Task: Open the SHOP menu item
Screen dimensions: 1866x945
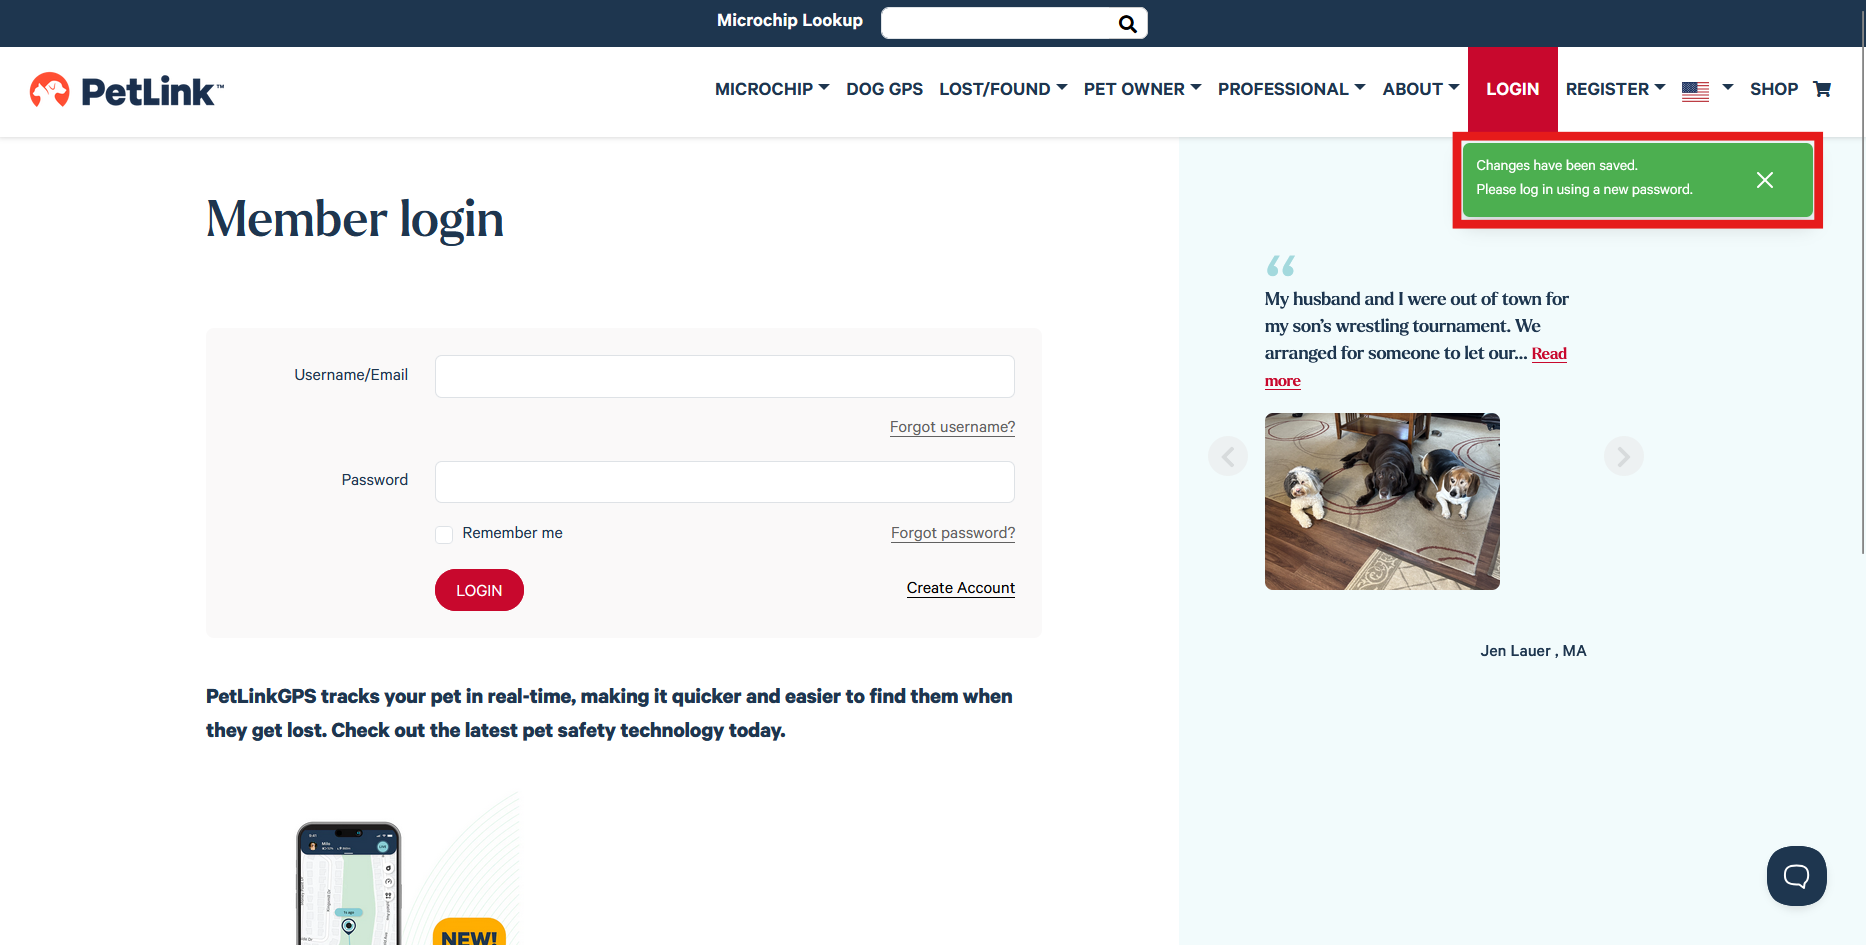Action: pos(1773,89)
